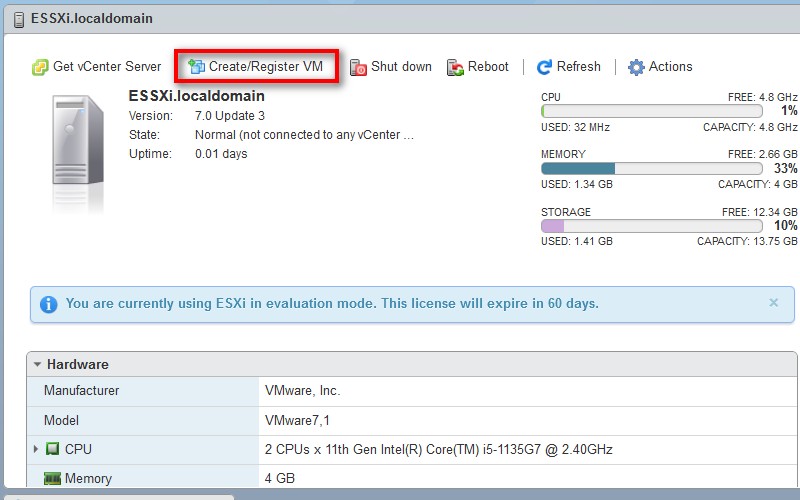Click the blue info icon in evaluation notice

pyautogui.click(x=48, y=304)
